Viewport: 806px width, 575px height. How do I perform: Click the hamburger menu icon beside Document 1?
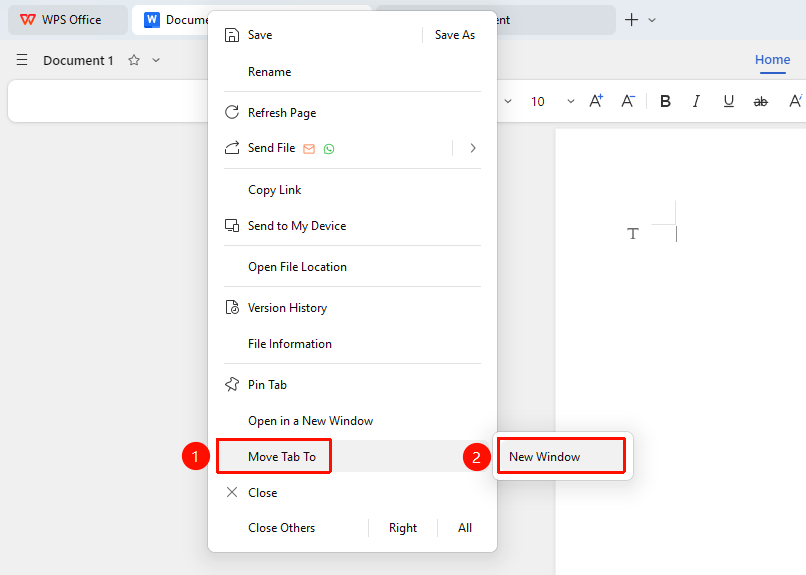[22, 60]
